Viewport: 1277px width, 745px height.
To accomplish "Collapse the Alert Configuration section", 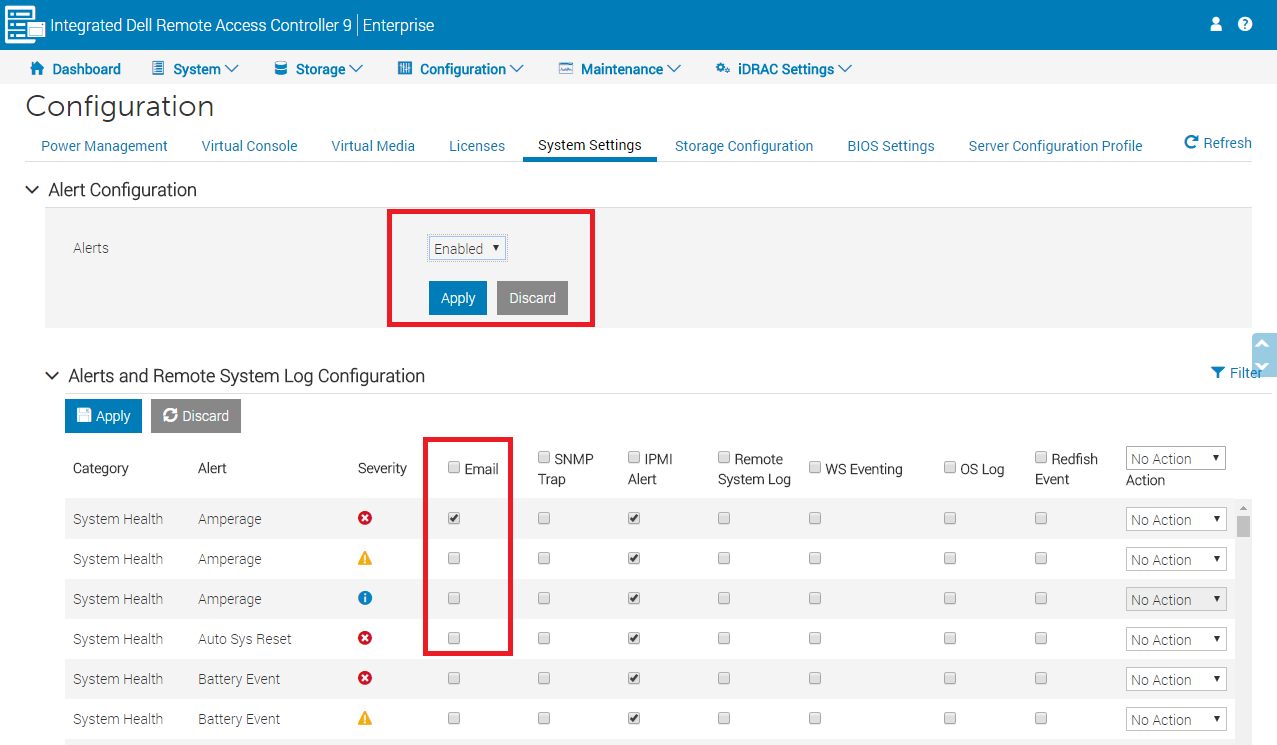I will pyautogui.click(x=32, y=189).
